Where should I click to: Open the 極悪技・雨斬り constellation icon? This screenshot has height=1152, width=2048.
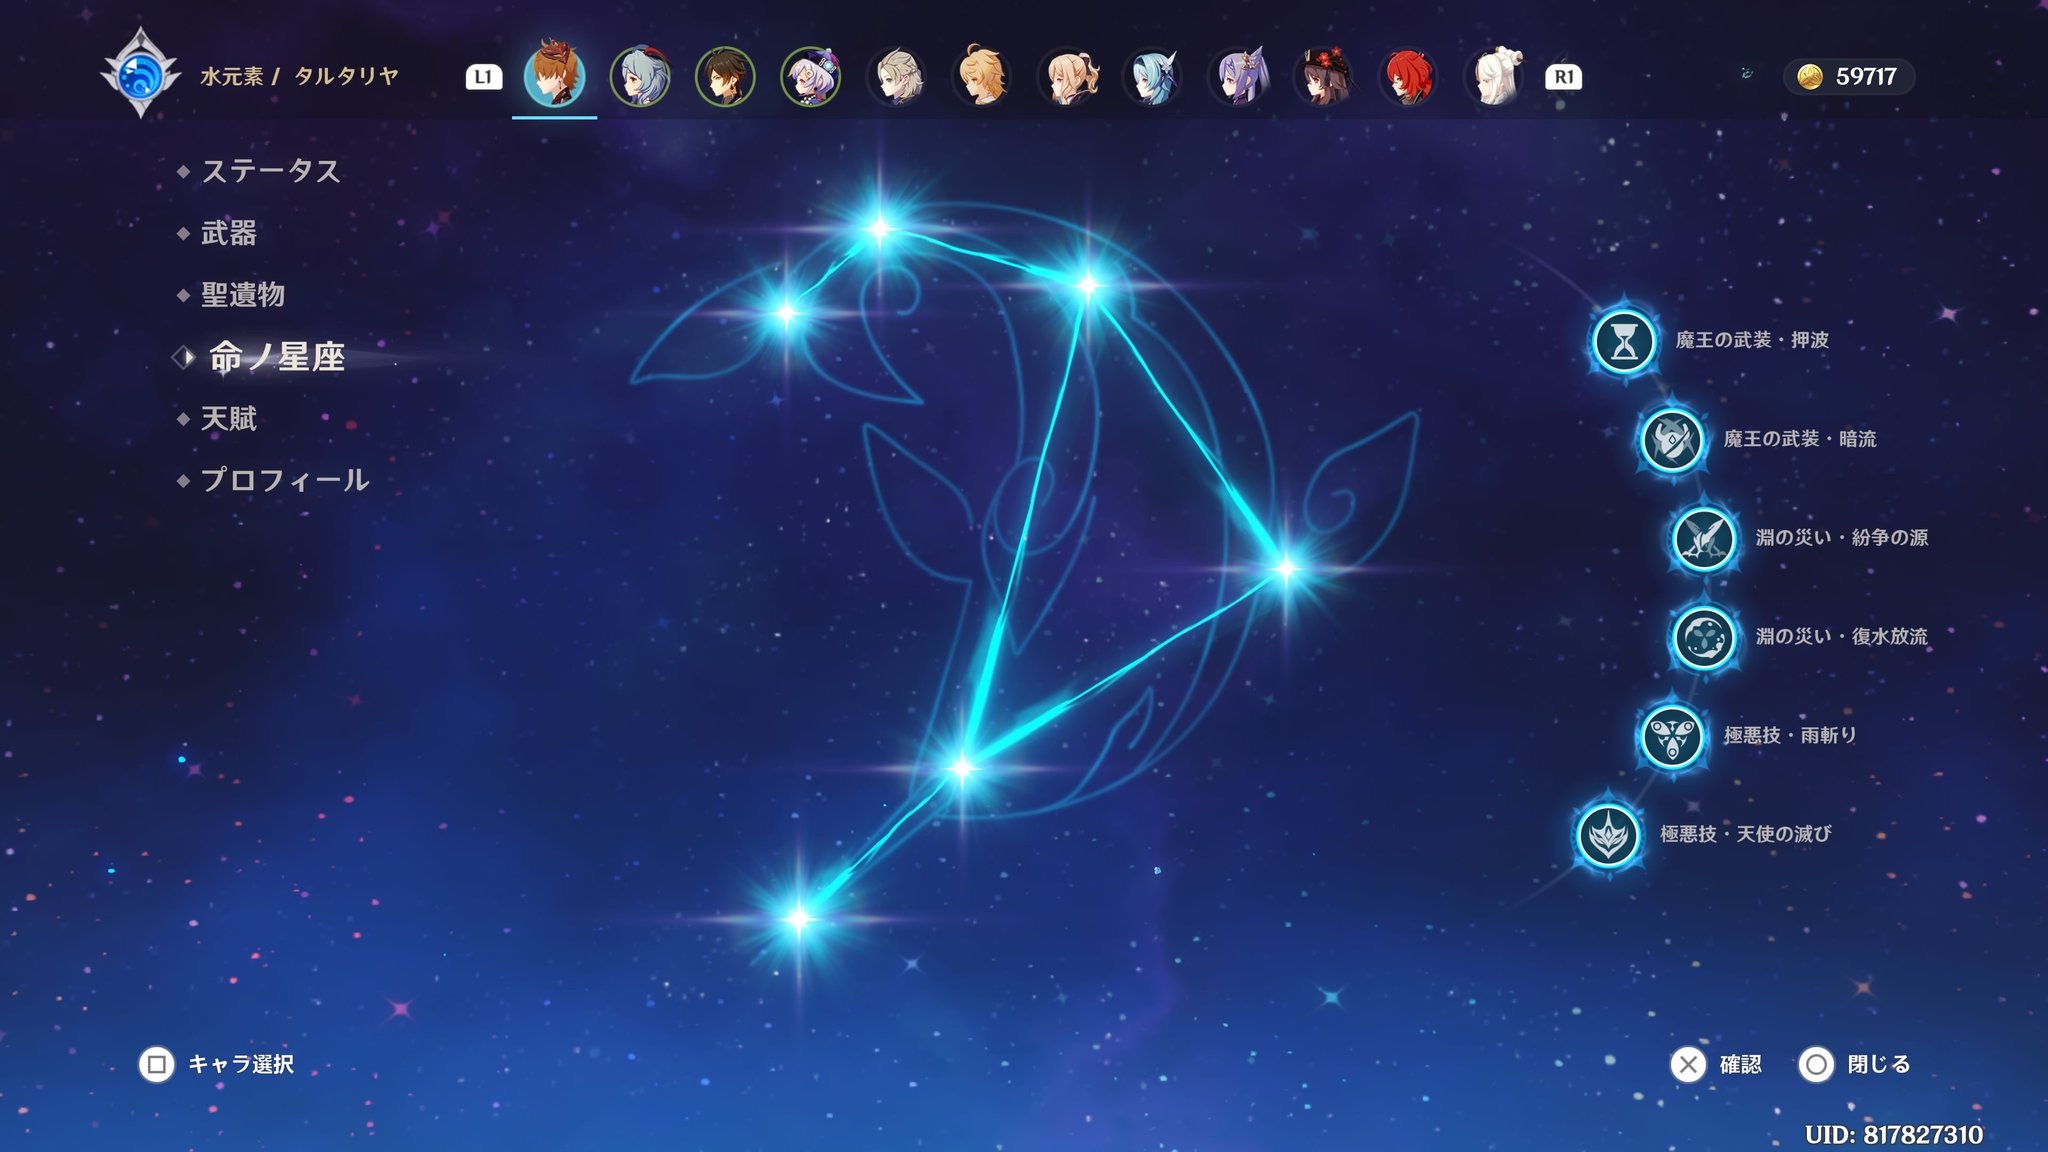pyautogui.click(x=1672, y=736)
